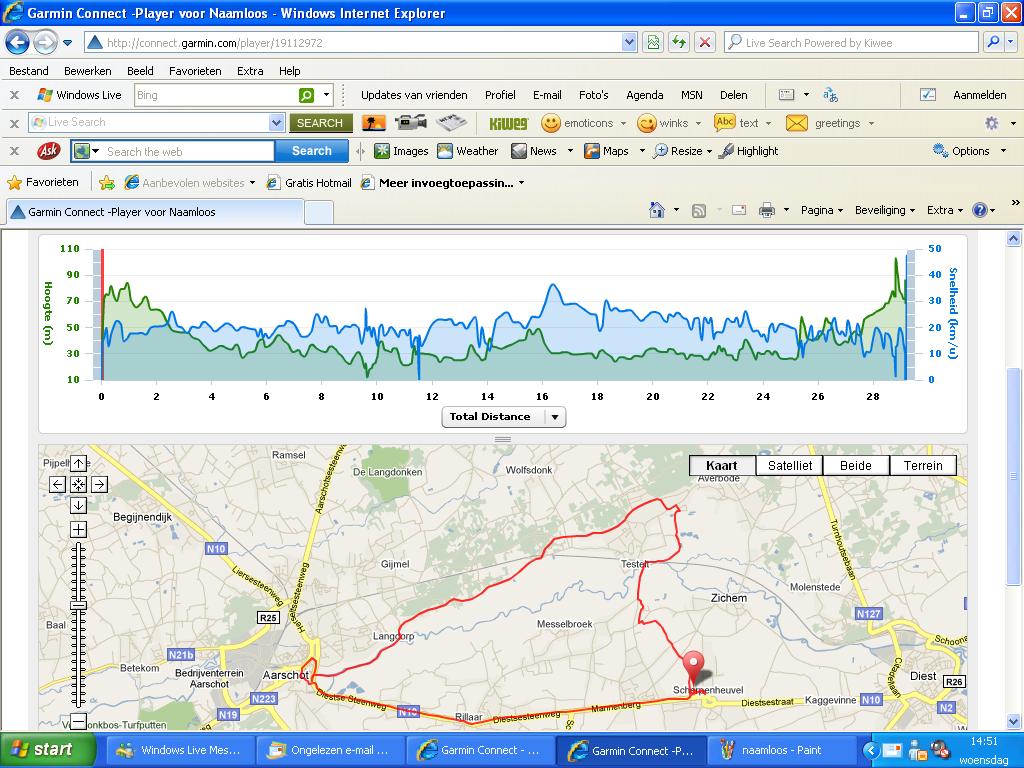Expand the Ask News dropdown arrow
The width and height of the screenshot is (1024, 768).
(x=570, y=151)
